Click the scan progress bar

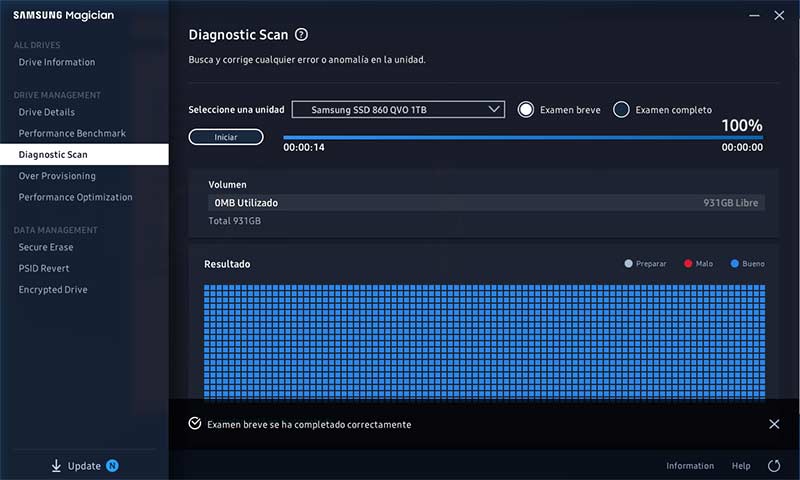[523, 137]
